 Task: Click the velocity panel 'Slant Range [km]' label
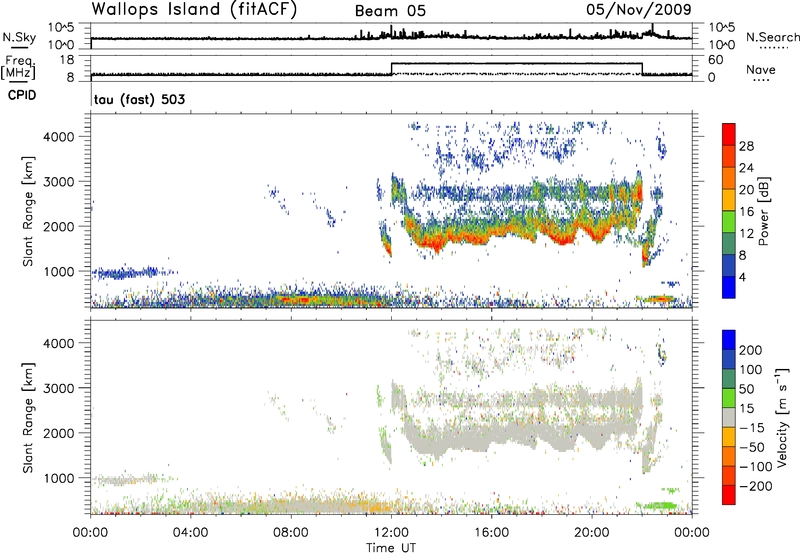tap(28, 418)
